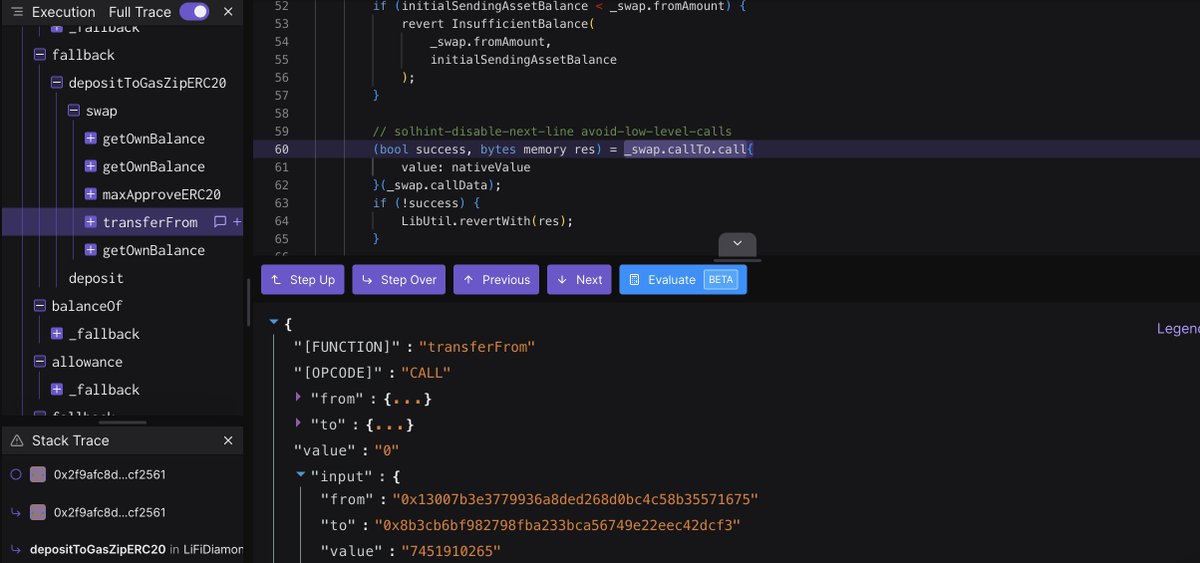Image resolution: width=1200 pixels, height=563 pixels.
Task: Click the Step Up button
Action: [303, 280]
